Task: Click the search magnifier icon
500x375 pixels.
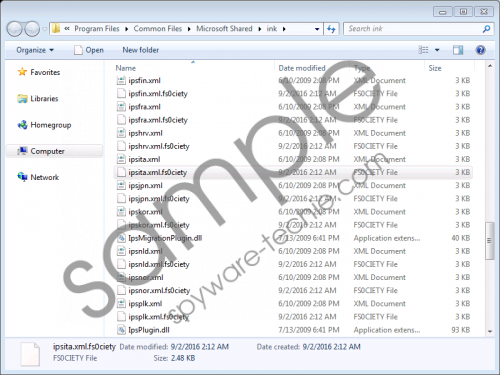Action: tap(486, 29)
